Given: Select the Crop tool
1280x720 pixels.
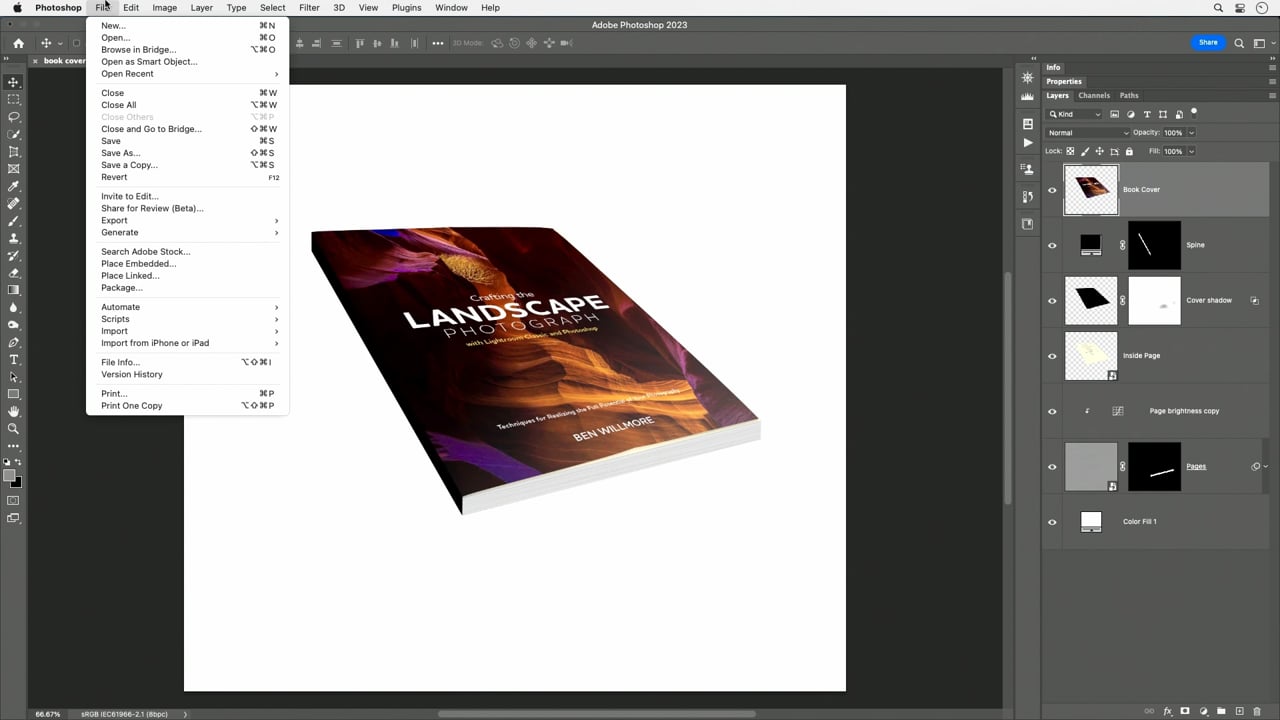Looking at the screenshot, I should (13, 152).
